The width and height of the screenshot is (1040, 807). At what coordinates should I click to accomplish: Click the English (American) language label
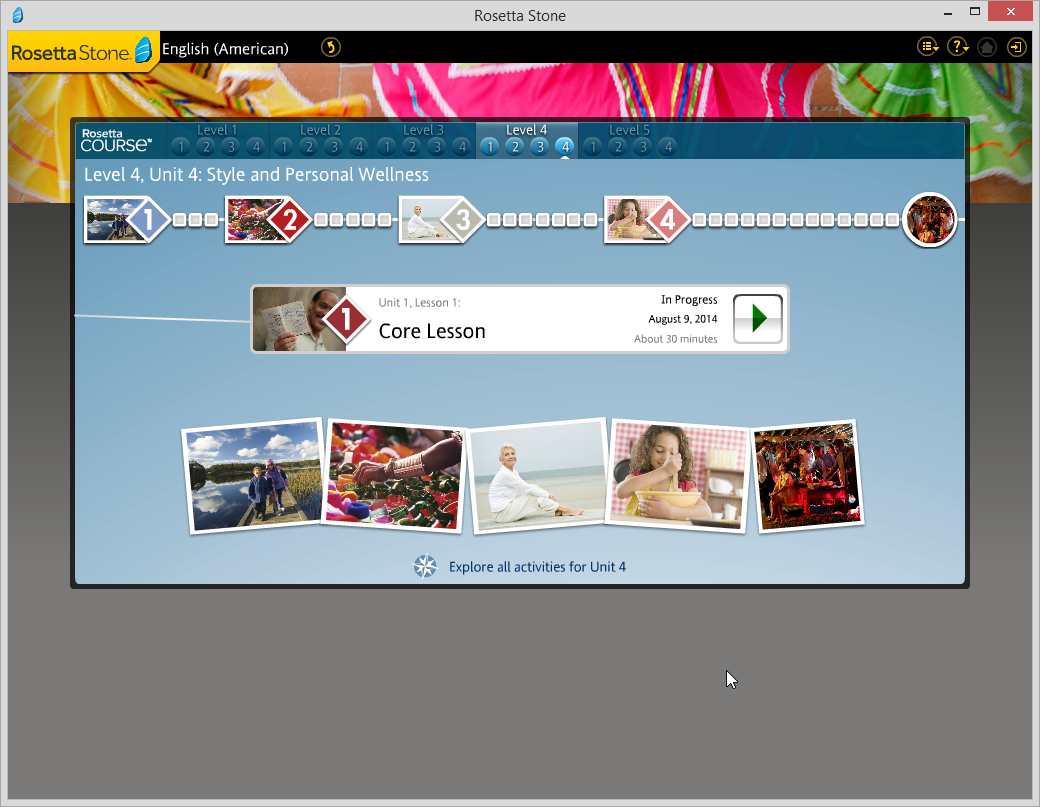225,49
